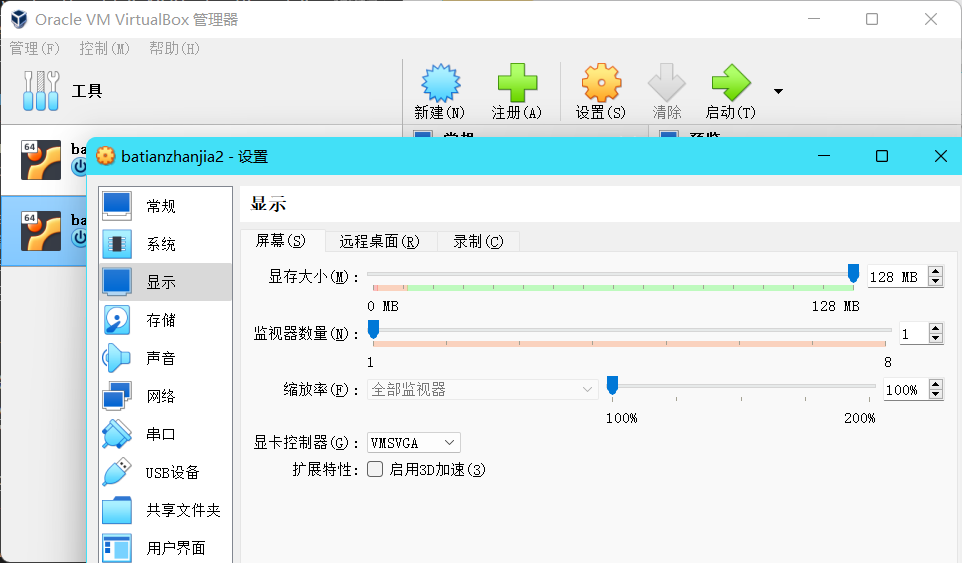
Task: Minimize the VirtualBox 管理器 main window
Action: pyautogui.click(x=814, y=19)
